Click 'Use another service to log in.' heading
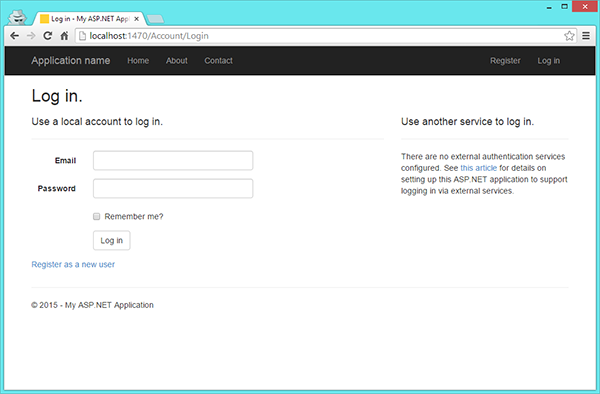The image size is (600, 394). coord(467,122)
